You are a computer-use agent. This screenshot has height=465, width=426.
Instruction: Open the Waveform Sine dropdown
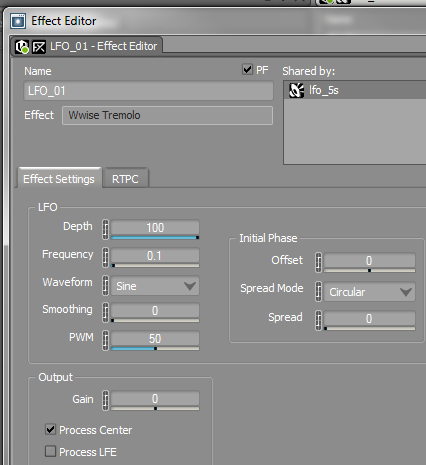point(155,286)
